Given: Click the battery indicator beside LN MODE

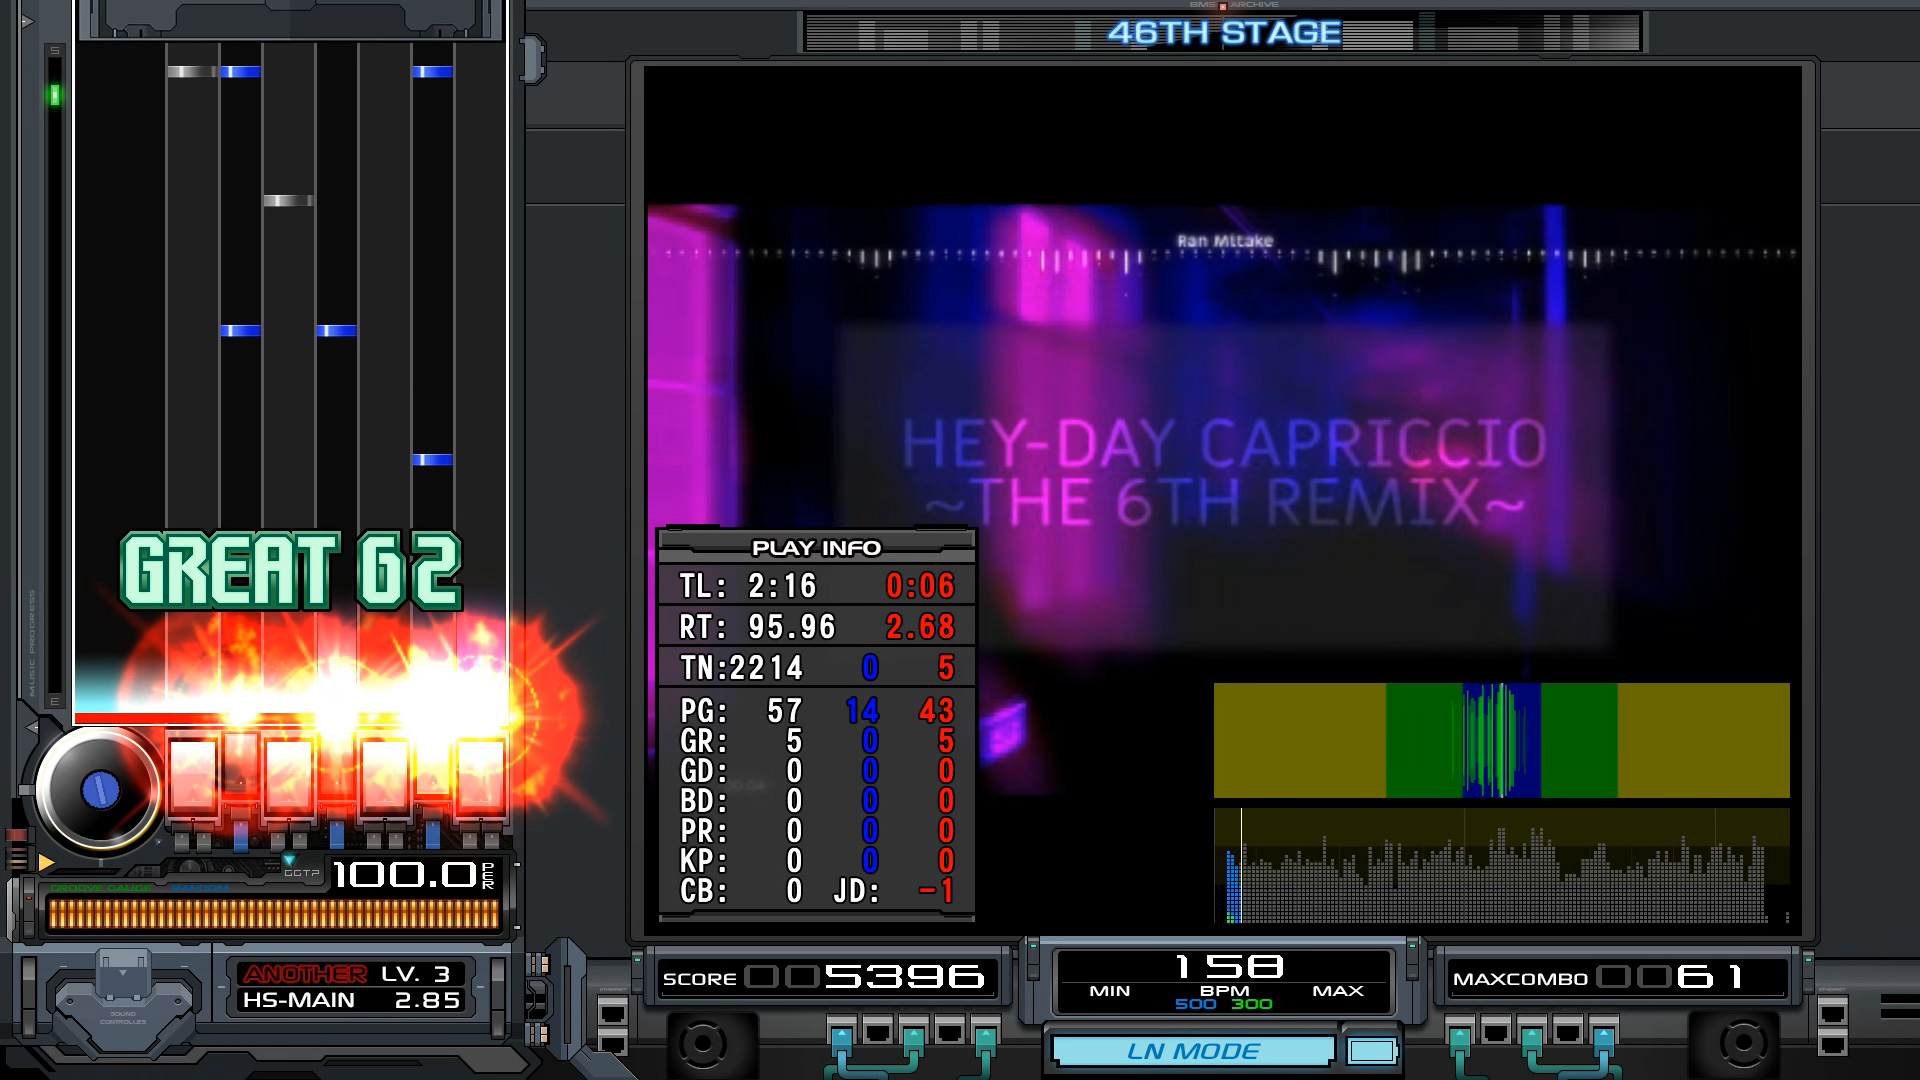Looking at the screenshot, I should pyautogui.click(x=1371, y=1051).
